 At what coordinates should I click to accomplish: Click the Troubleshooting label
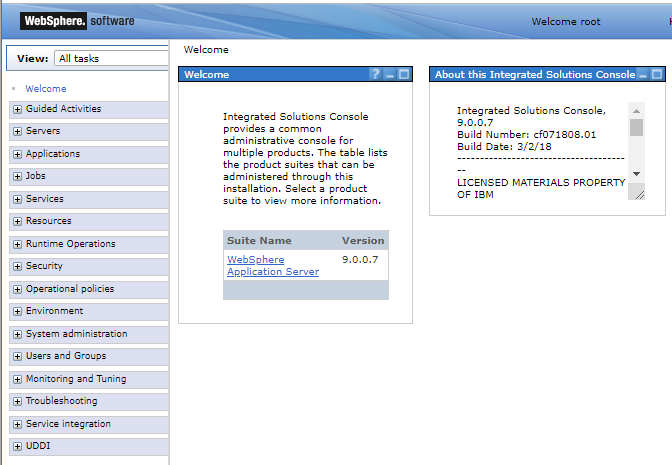[61, 401]
